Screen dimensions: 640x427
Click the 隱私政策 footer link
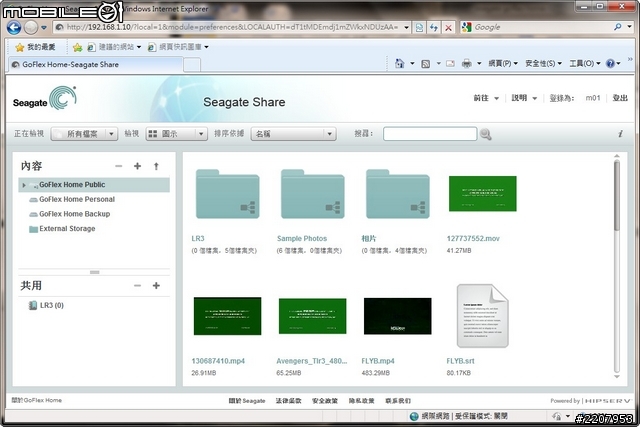point(362,401)
